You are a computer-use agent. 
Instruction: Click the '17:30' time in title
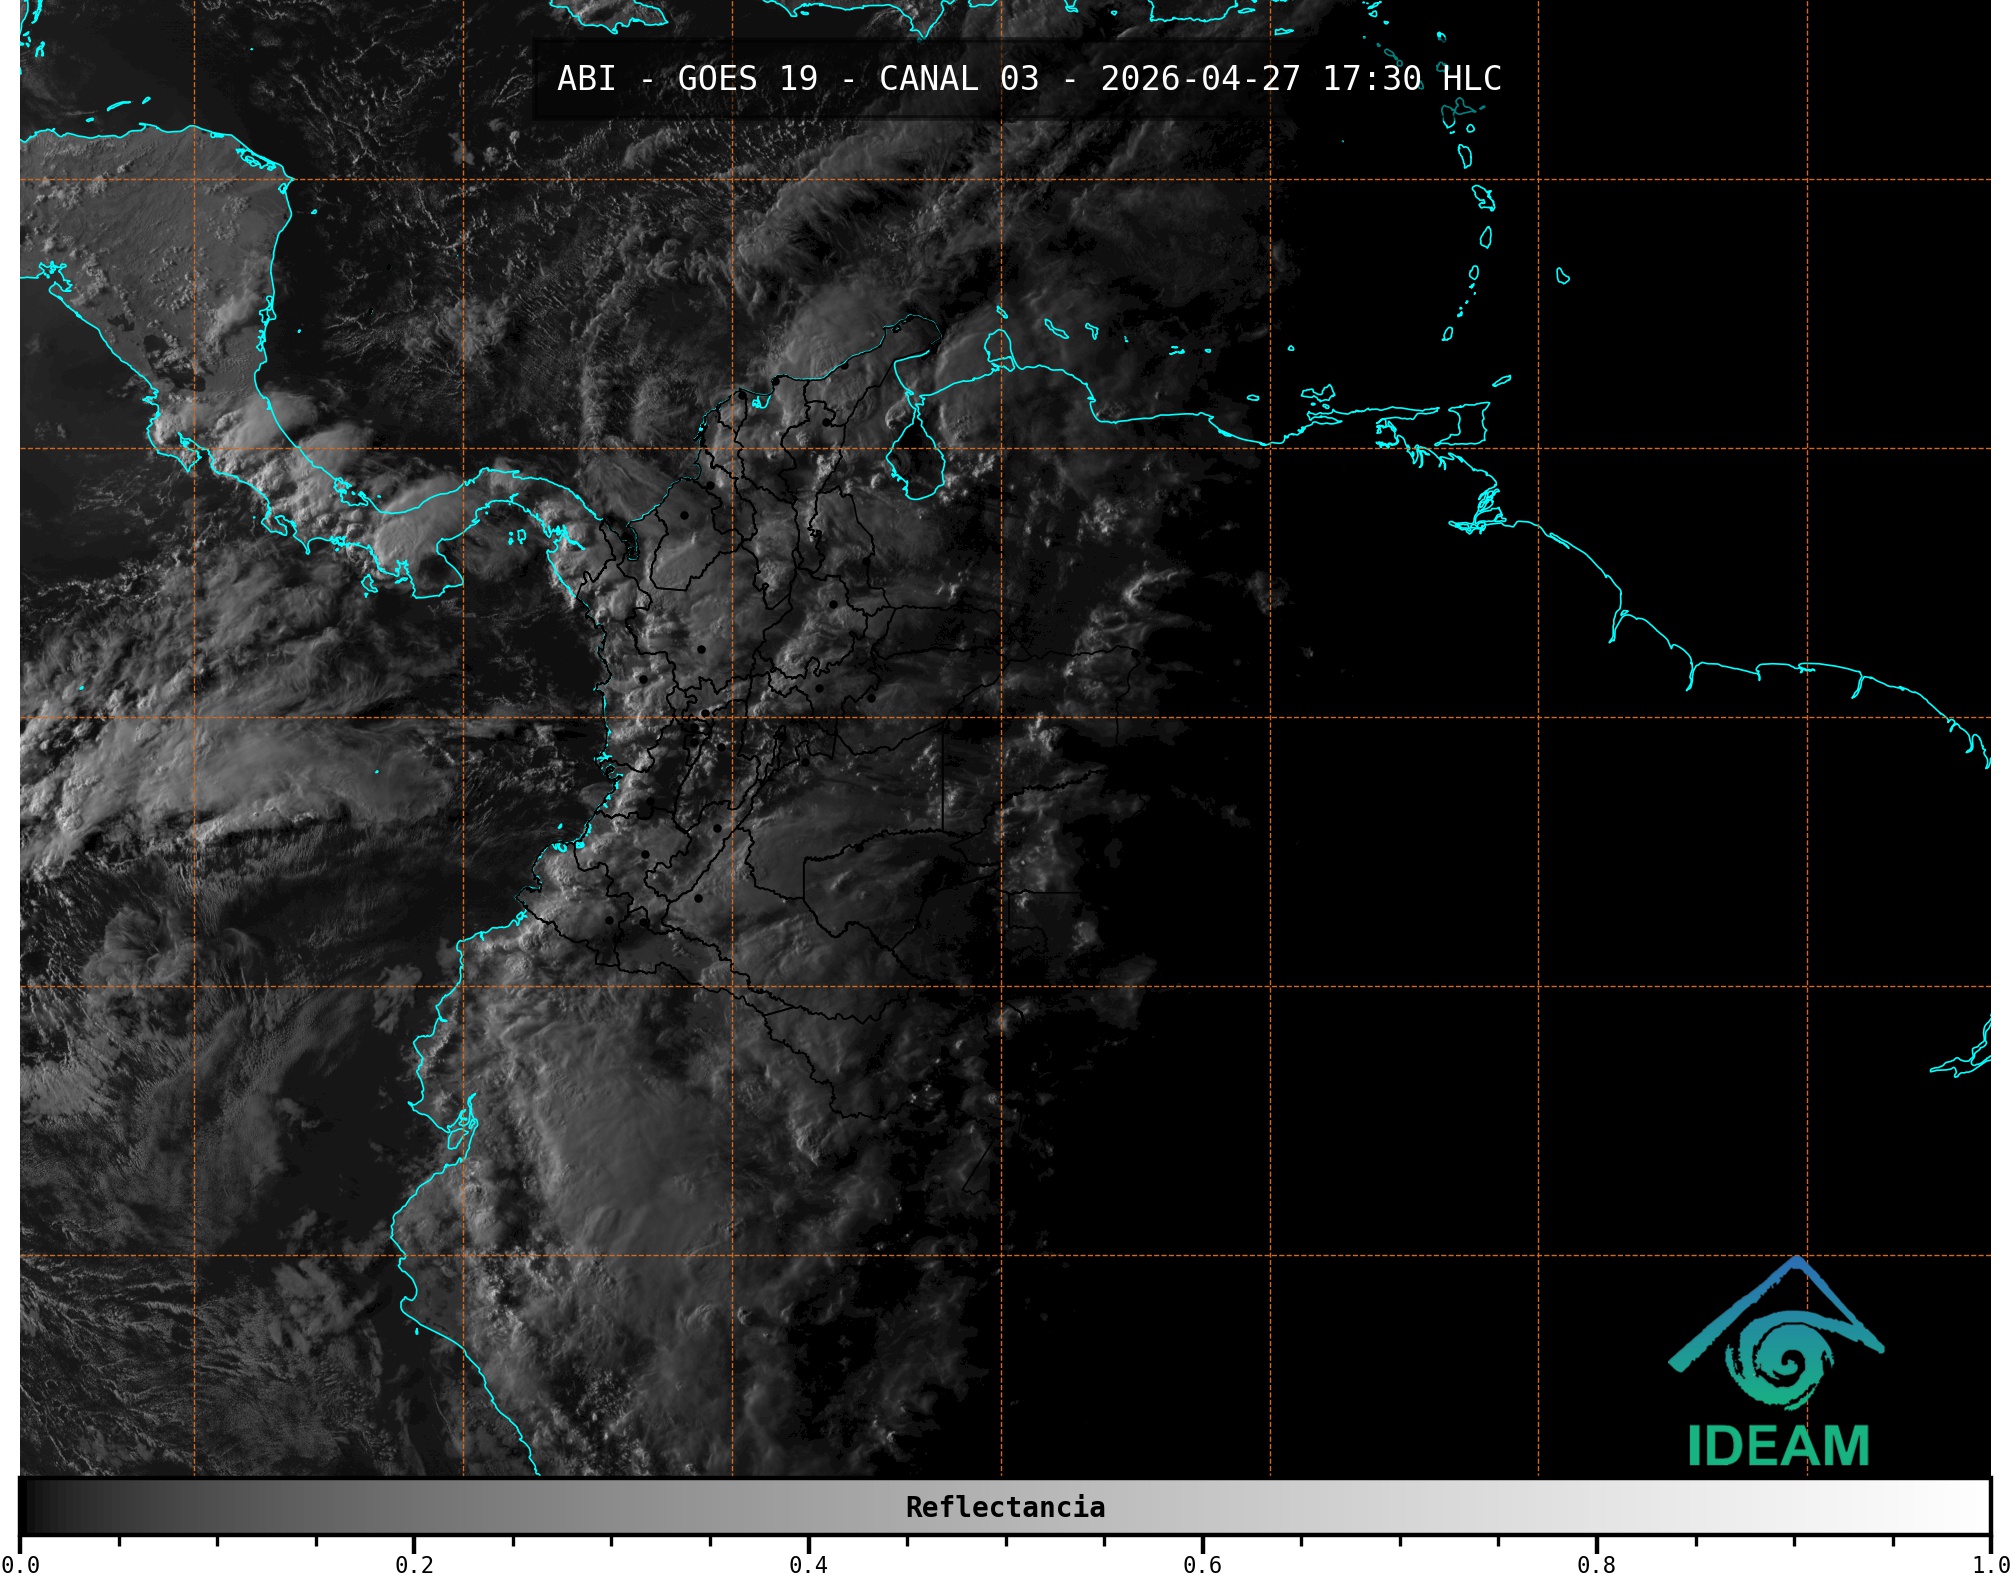[1371, 79]
